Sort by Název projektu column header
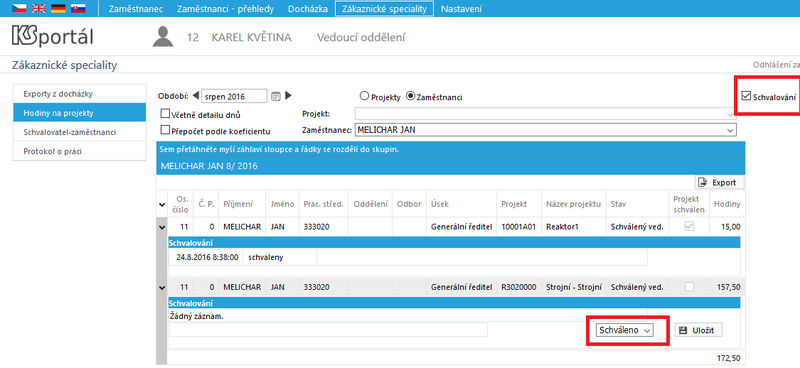Viewport: 800px width, 368px height. 573,204
